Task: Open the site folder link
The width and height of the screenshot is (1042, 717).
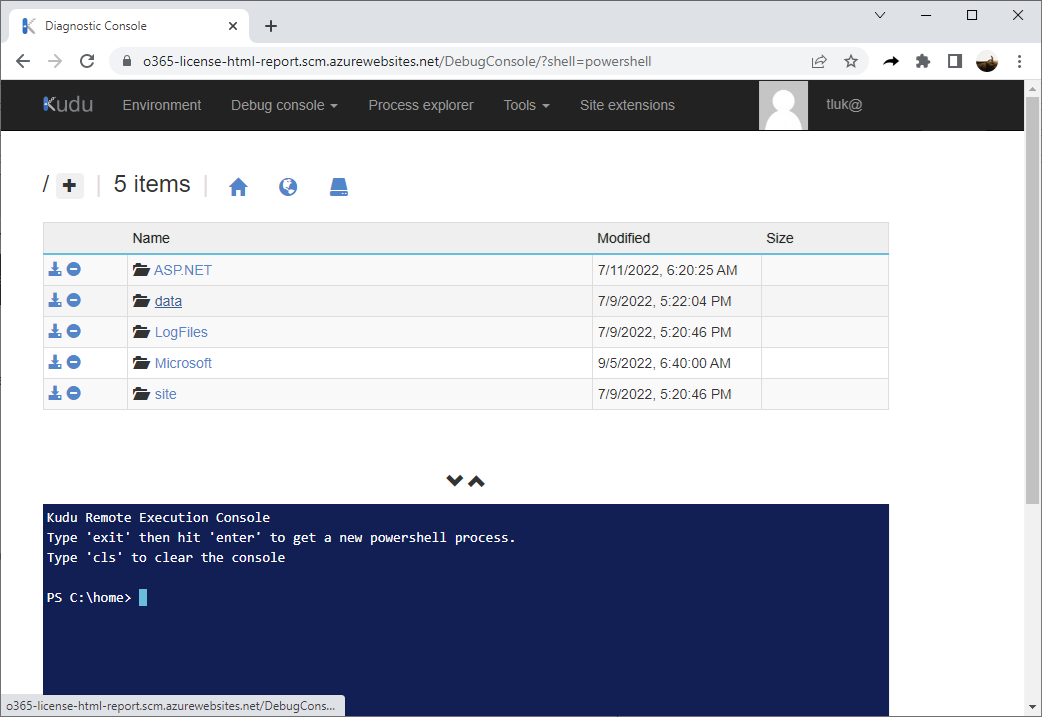Action: point(165,394)
